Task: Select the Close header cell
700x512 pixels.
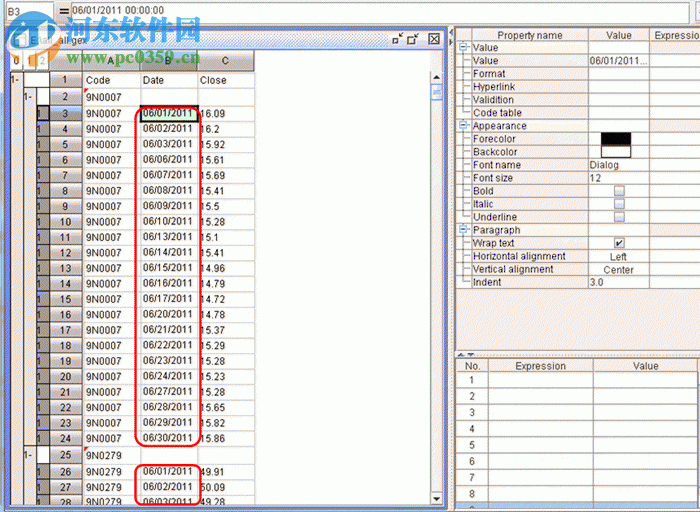Action: click(226, 80)
